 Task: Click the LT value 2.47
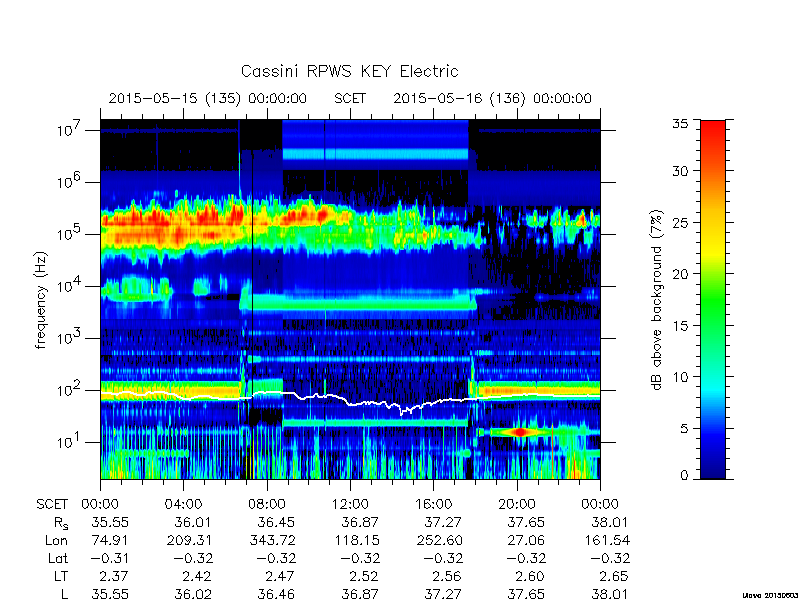coord(280,577)
